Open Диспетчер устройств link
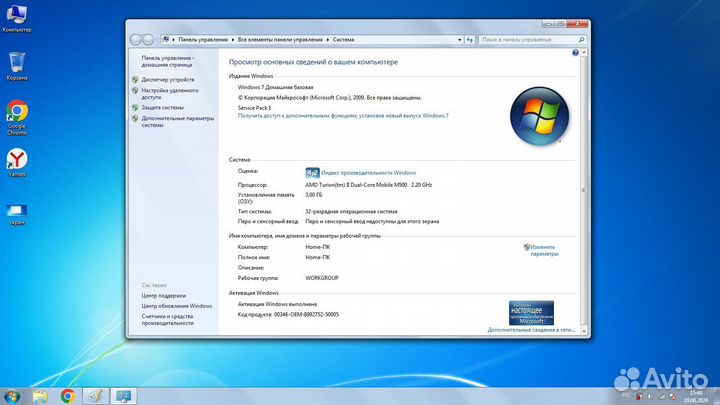The height and width of the screenshot is (405, 720). [x=168, y=79]
